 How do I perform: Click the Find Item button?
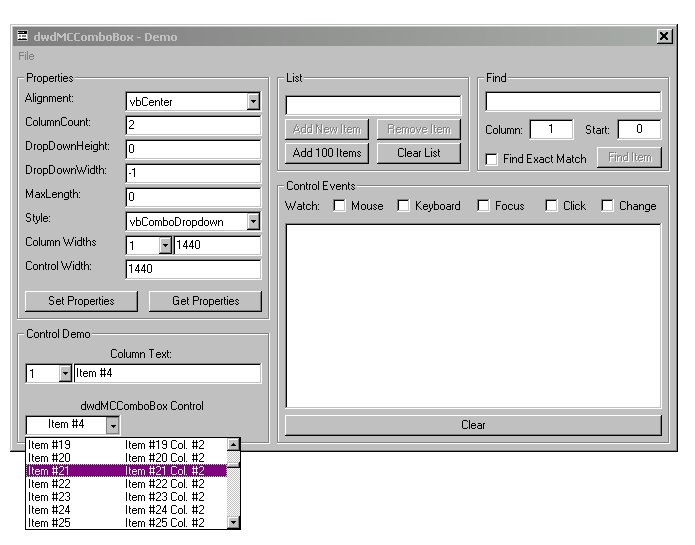coord(629,157)
